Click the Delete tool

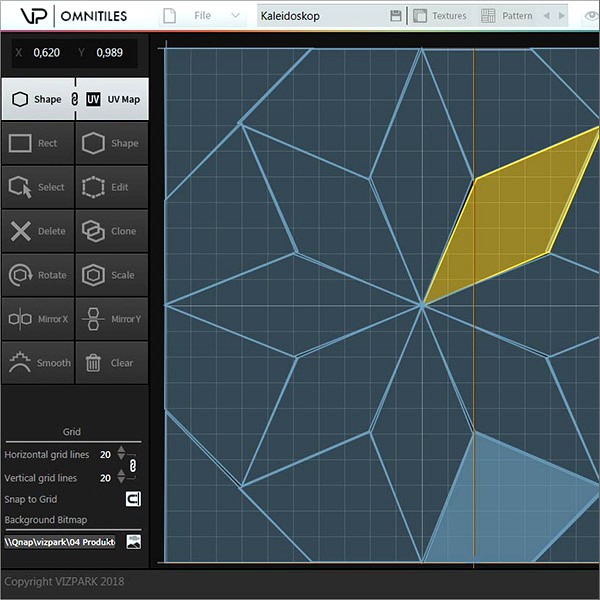tap(37, 231)
